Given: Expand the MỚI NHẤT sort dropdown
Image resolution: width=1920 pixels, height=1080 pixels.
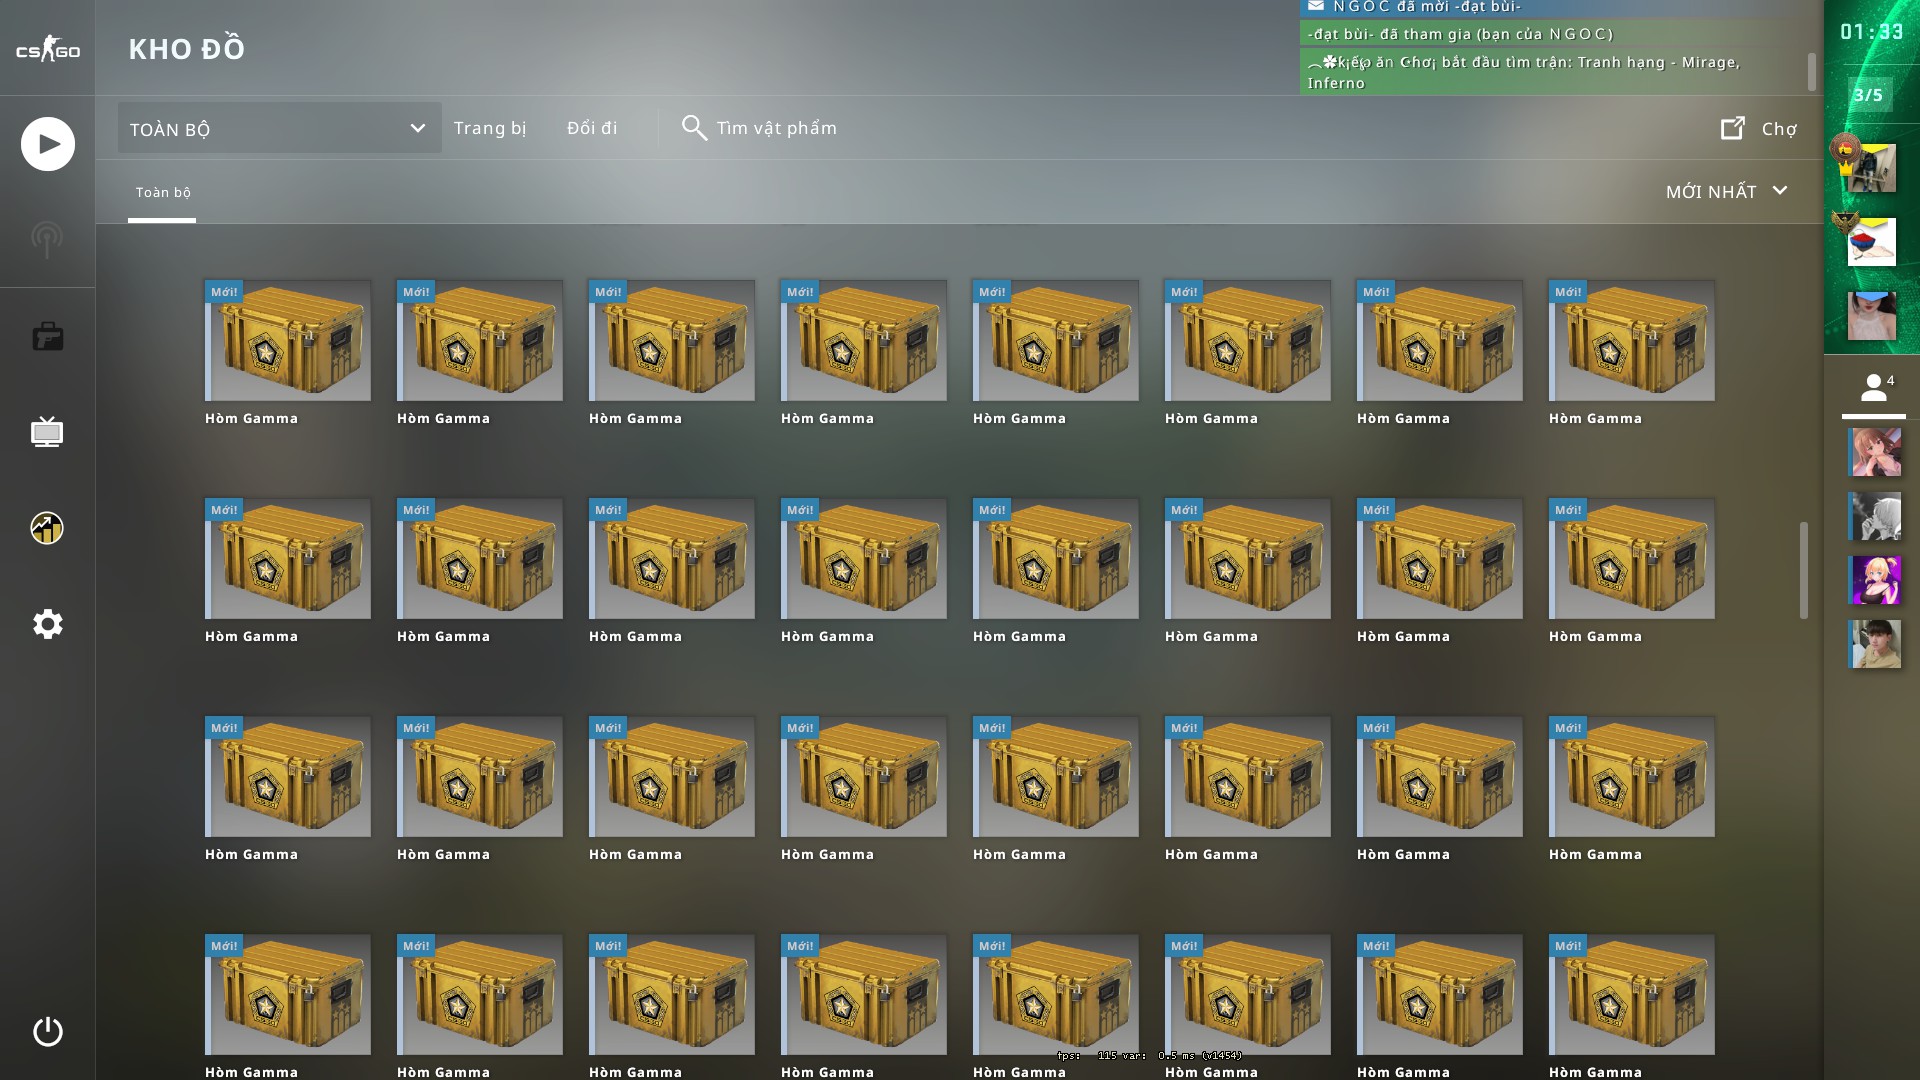Looking at the screenshot, I should click(x=1726, y=191).
